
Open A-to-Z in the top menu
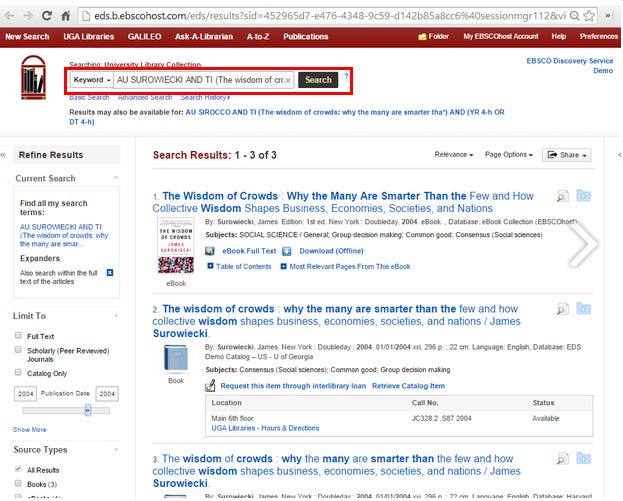258,37
